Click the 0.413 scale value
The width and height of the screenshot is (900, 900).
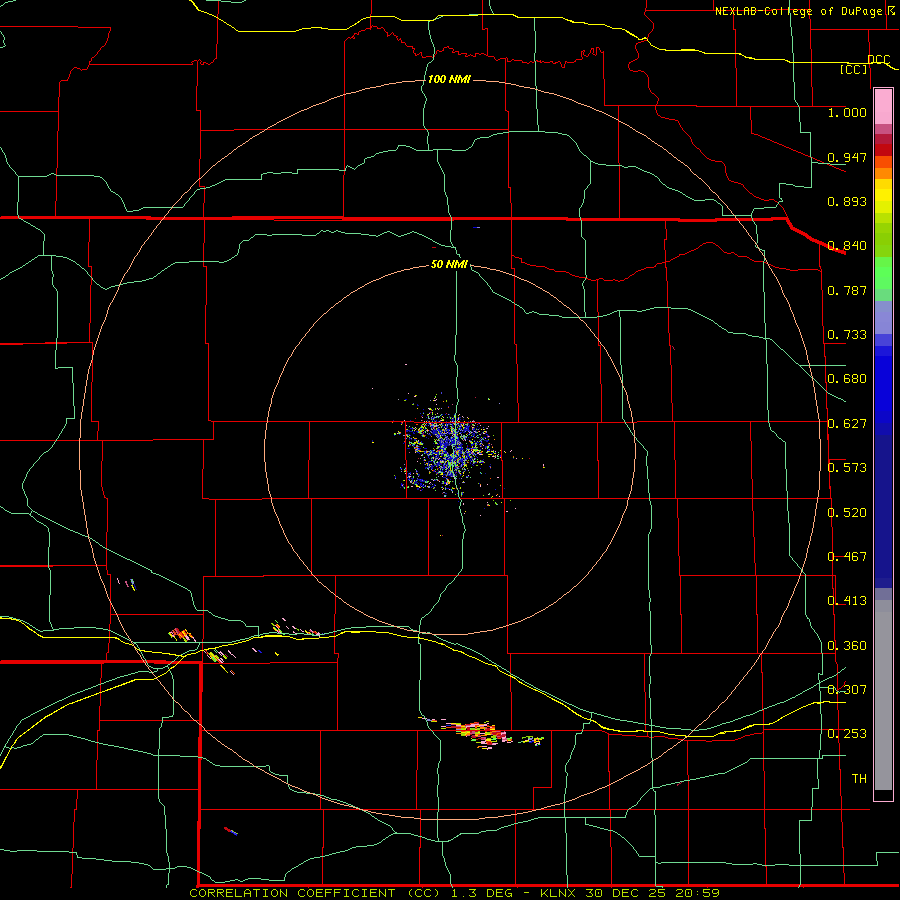847,601
